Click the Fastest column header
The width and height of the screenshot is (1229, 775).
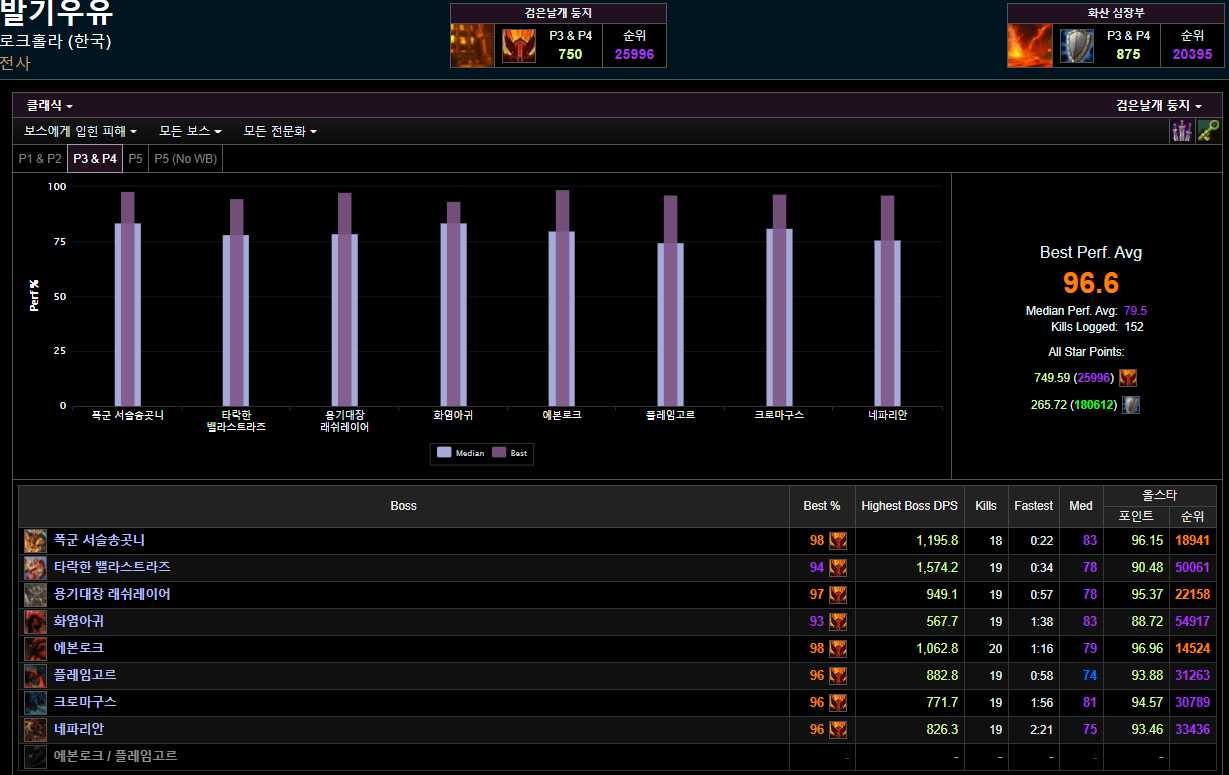click(x=1033, y=506)
